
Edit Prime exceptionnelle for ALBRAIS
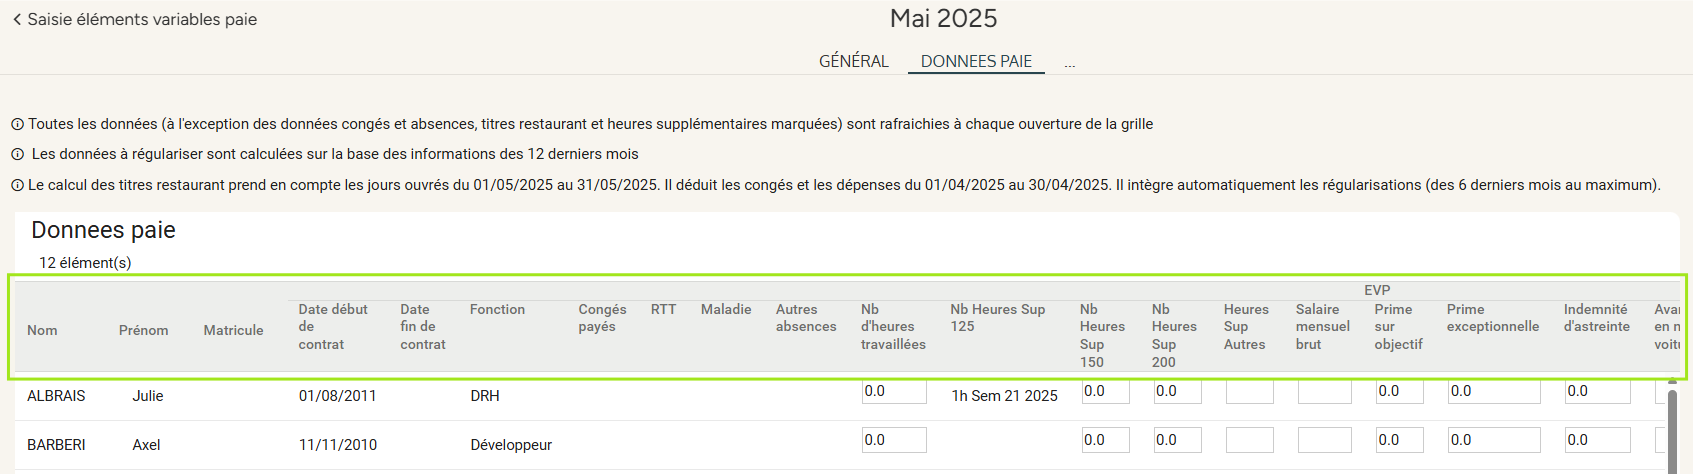click(x=1494, y=391)
